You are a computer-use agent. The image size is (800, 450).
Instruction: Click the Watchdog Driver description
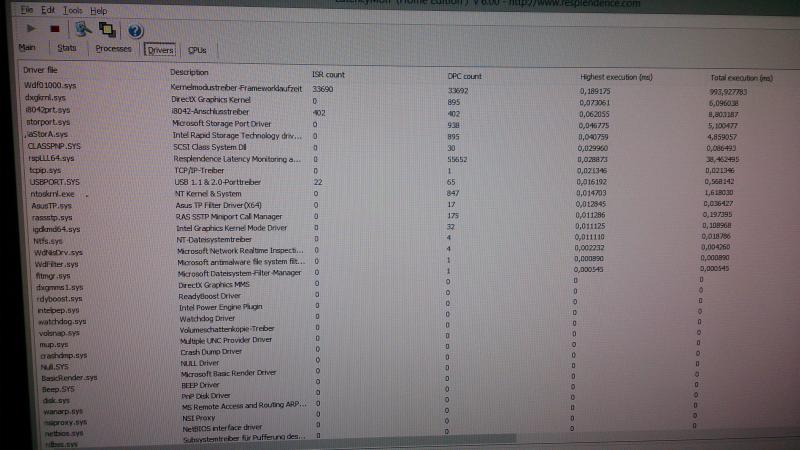pos(207,318)
